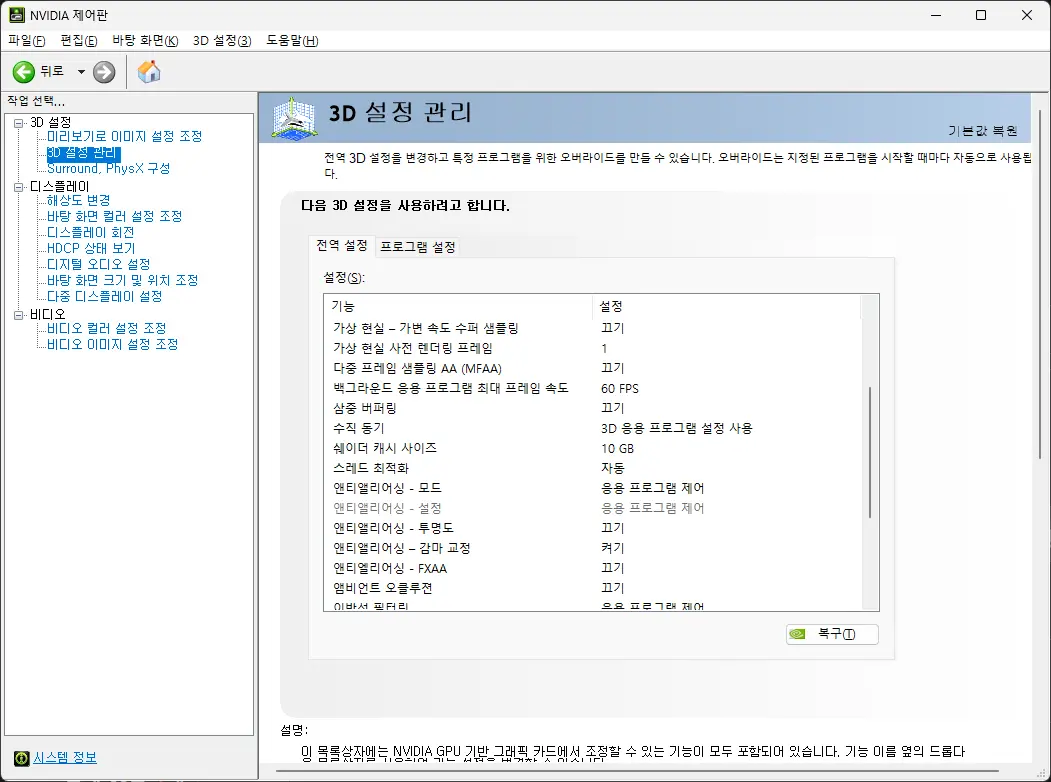Image resolution: width=1051 pixels, height=782 pixels.
Task: Collapse the 디스플레이 tree node
Action: coord(19,187)
